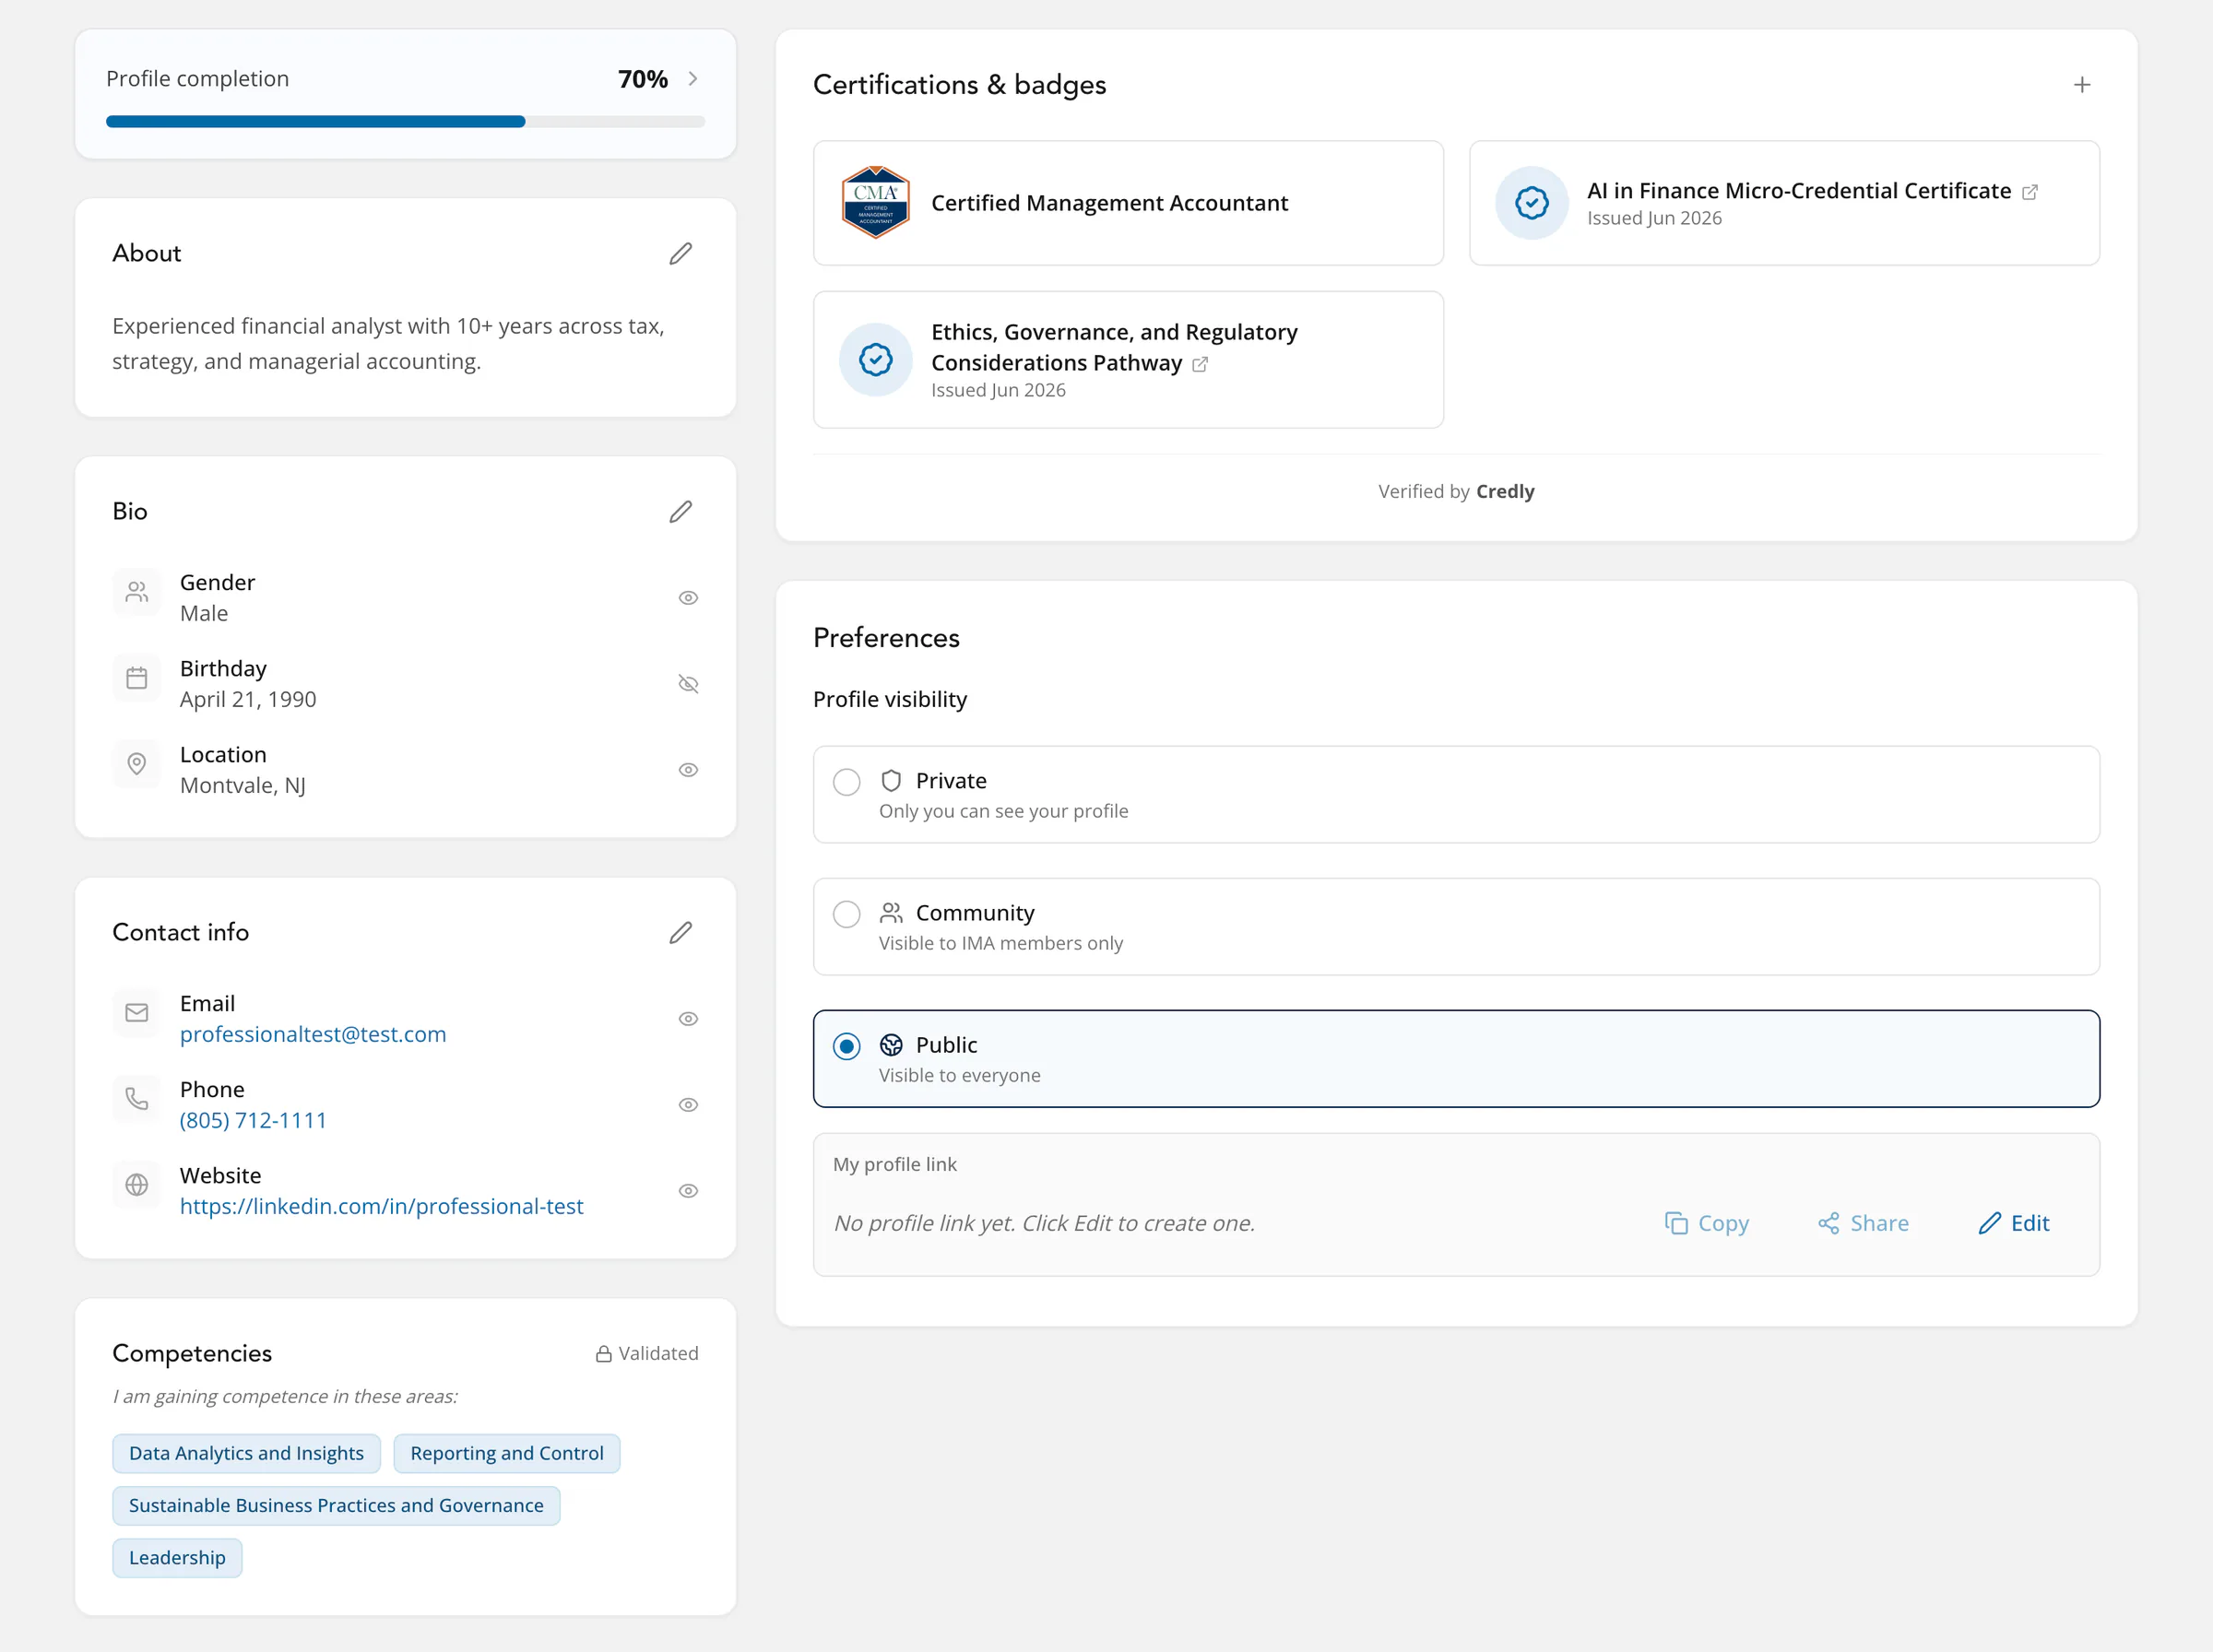Select Data Analytics and Insights tag
This screenshot has height=1652, width=2213.
(x=246, y=1454)
